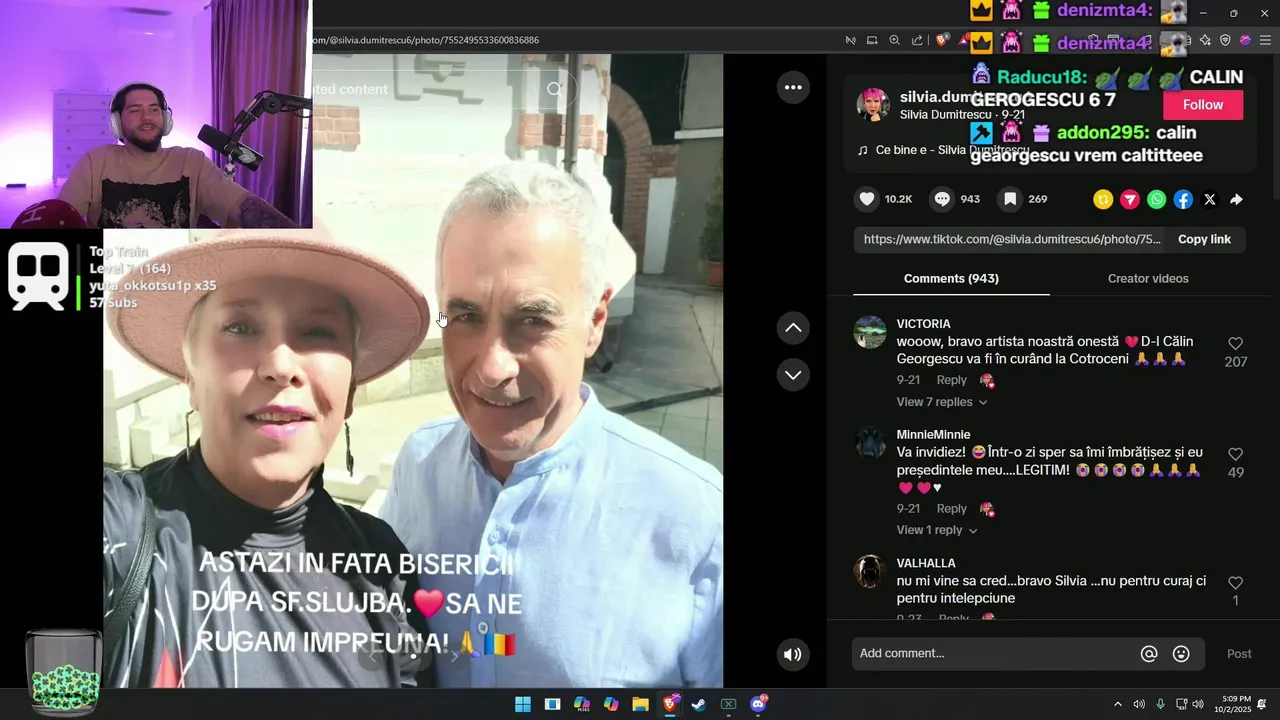Like VICTORIA's comment
This screenshot has width=1280, height=720.
click(x=1235, y=343)
